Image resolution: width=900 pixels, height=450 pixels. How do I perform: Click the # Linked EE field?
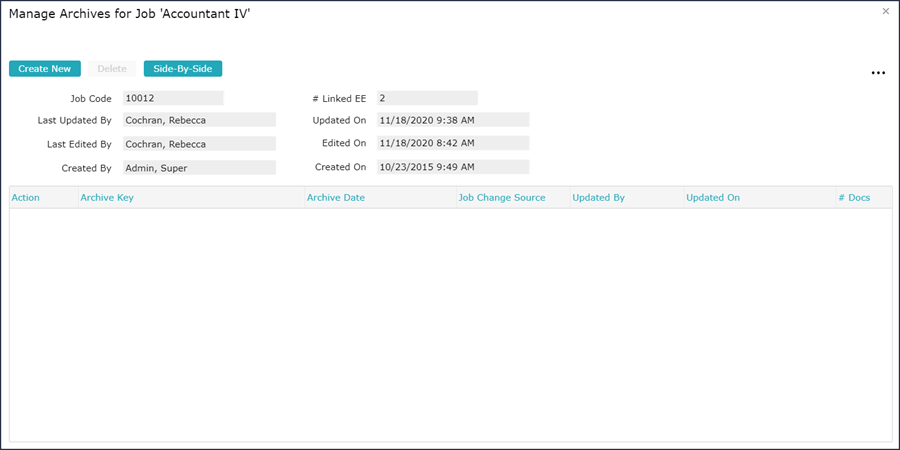[427, 98]
